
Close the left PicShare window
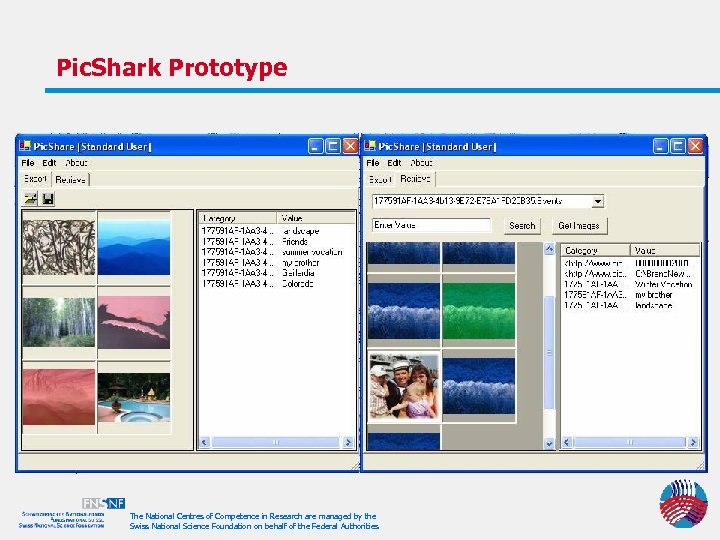(x=350, y=146)
